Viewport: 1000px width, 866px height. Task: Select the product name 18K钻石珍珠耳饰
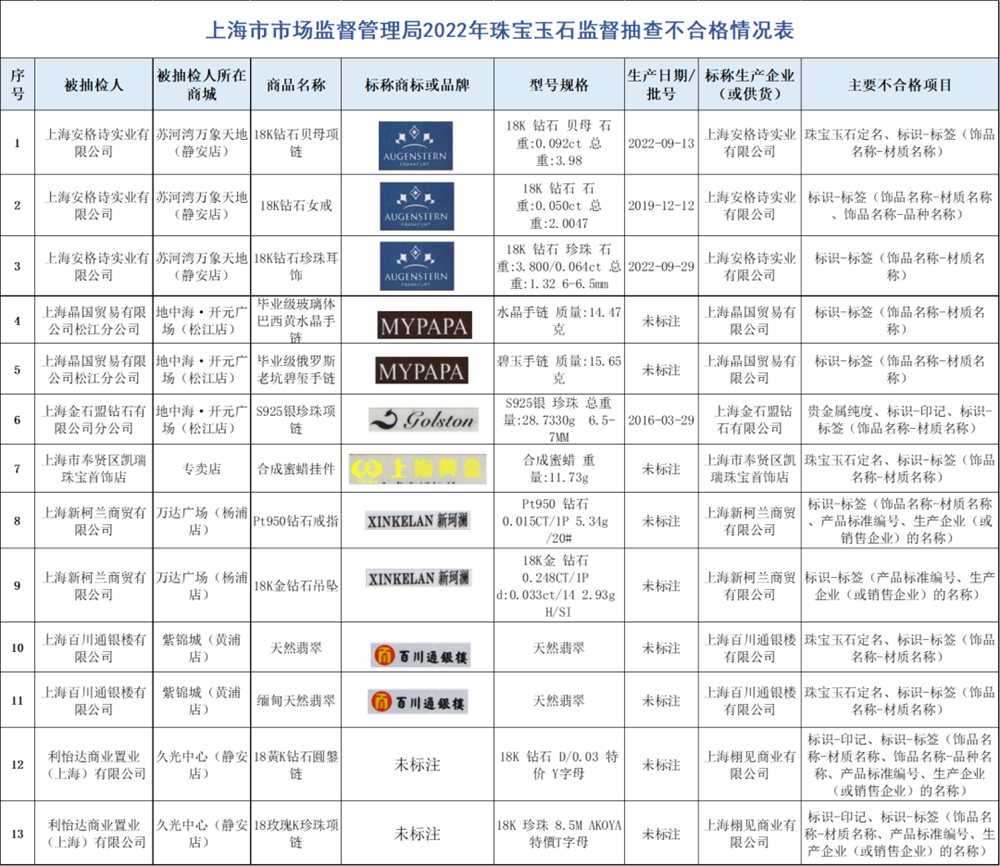click(296, 267)
